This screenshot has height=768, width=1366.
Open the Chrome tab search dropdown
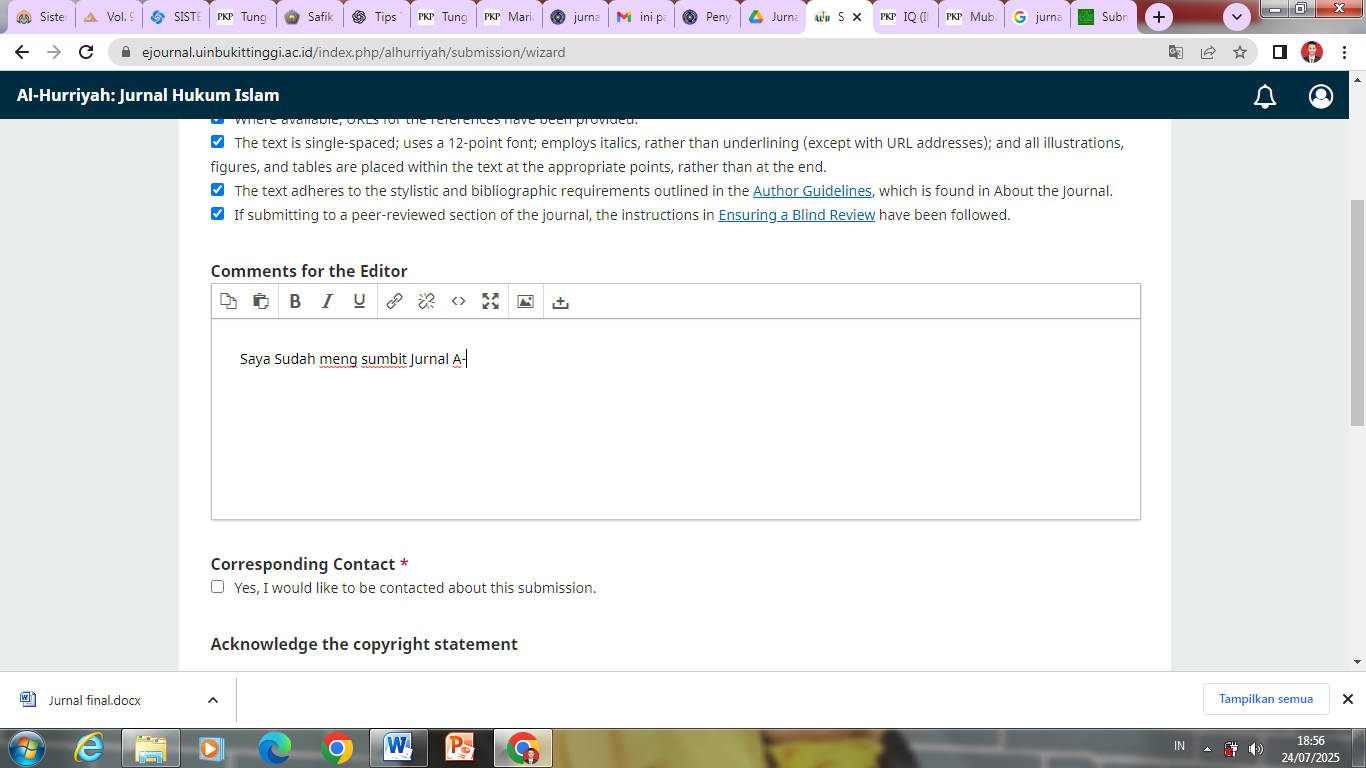pyautogui.click(x=1237, y=17)
